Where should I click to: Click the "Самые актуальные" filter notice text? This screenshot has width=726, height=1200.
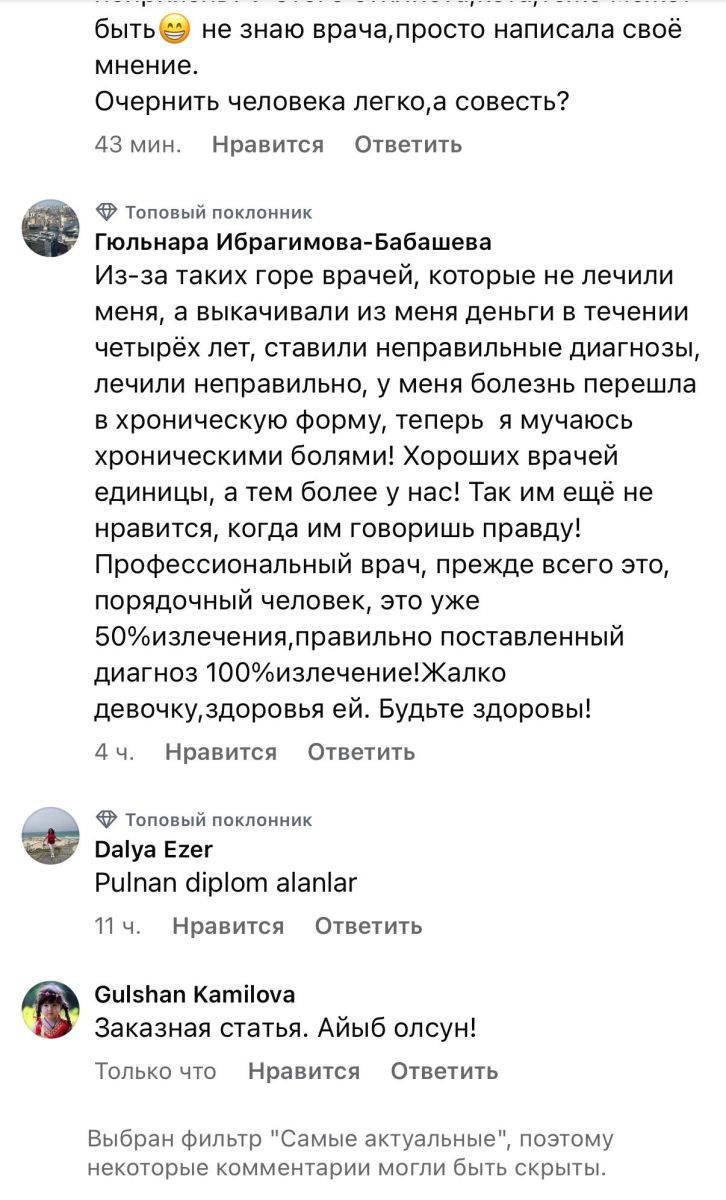[350, 1153]
